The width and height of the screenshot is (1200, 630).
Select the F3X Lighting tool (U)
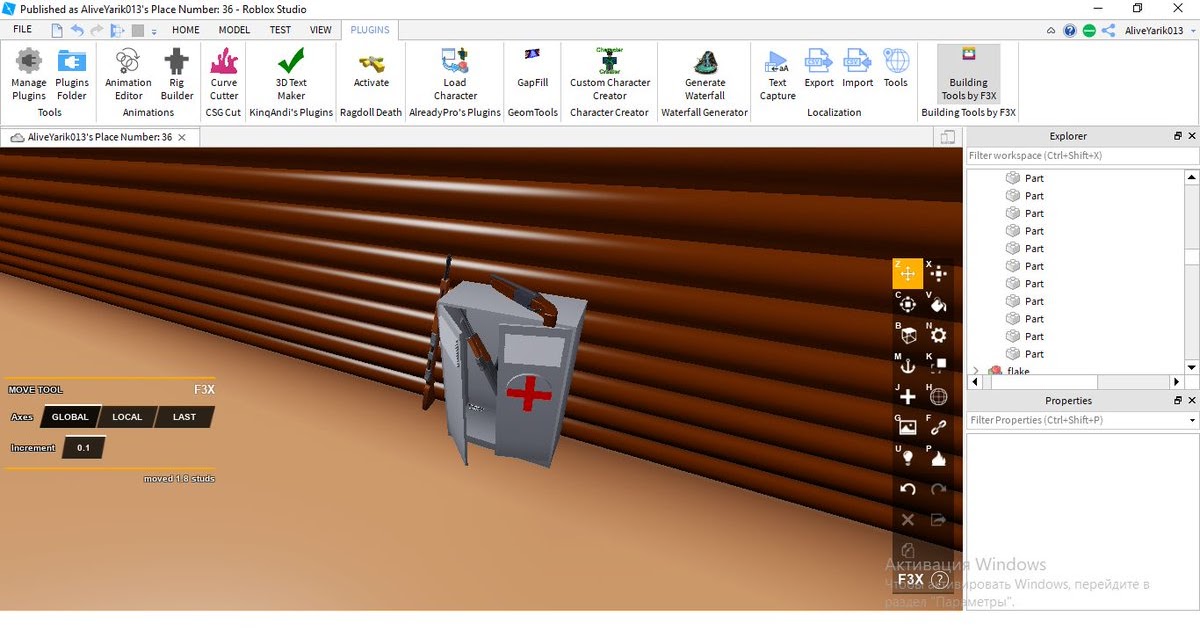pos(908,458)
